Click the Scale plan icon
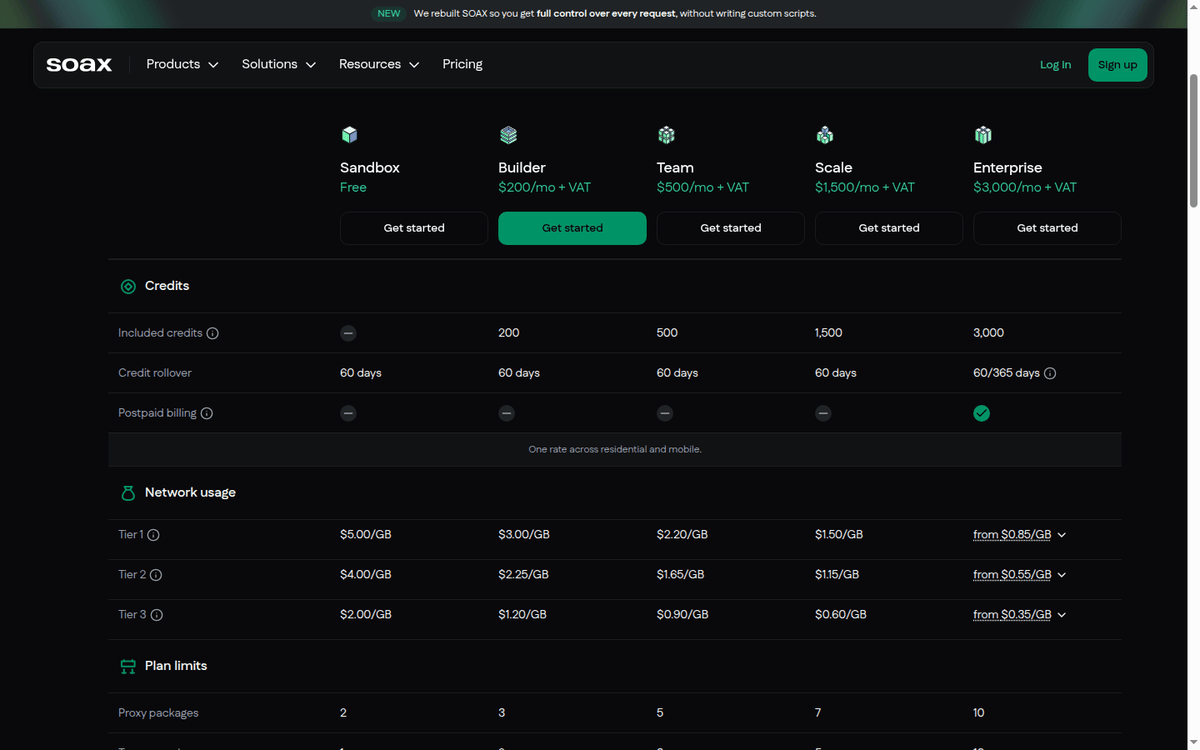Viewport: 1200px width, 750px height. tap(825, 134)
